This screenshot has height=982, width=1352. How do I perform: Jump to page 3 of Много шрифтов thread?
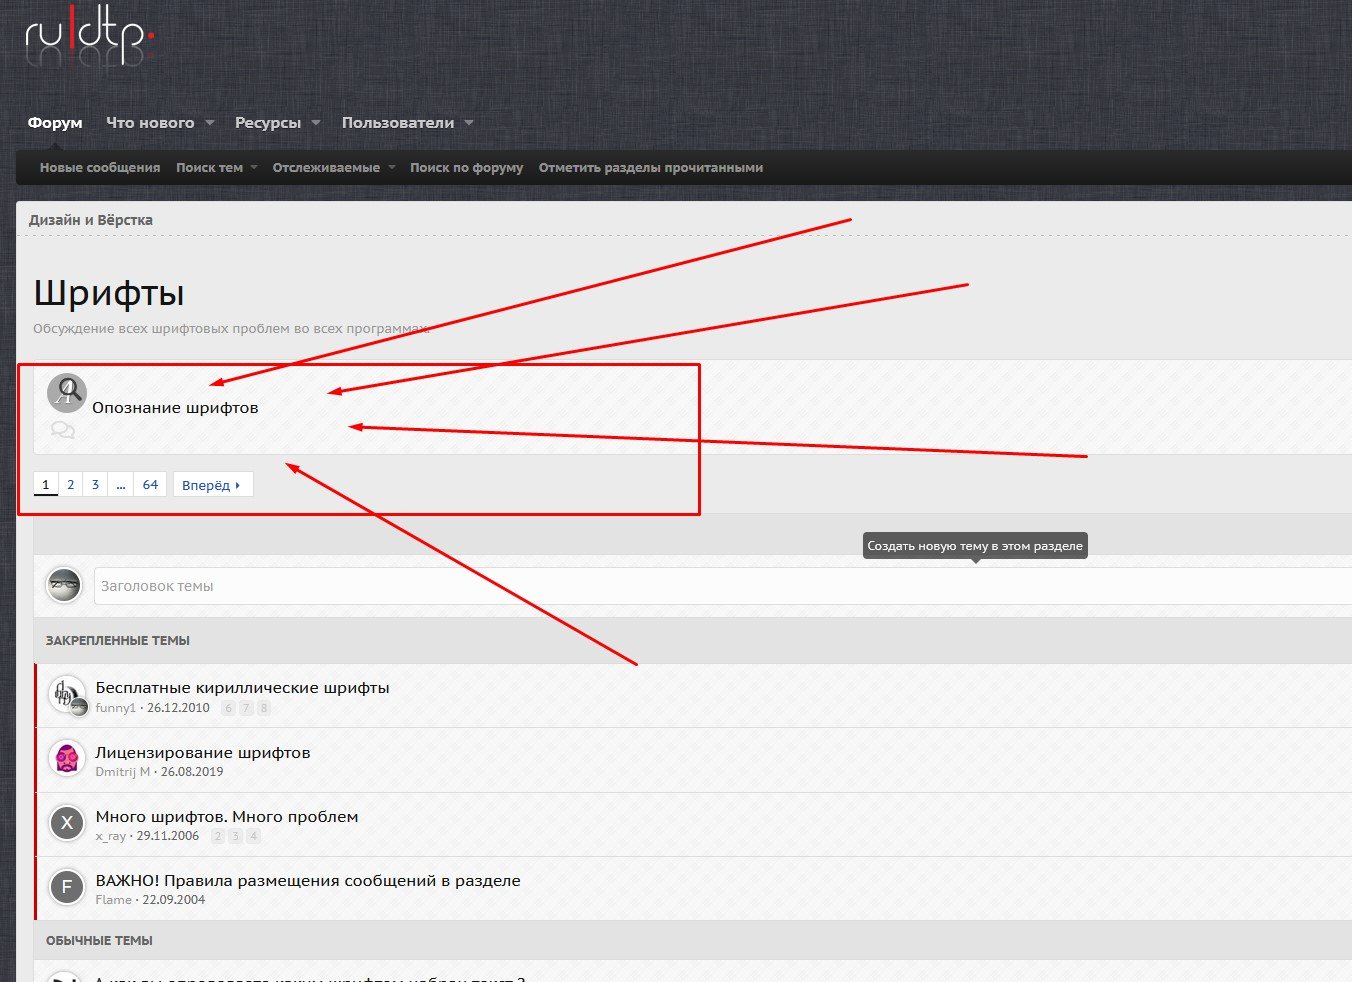(236, 836)
